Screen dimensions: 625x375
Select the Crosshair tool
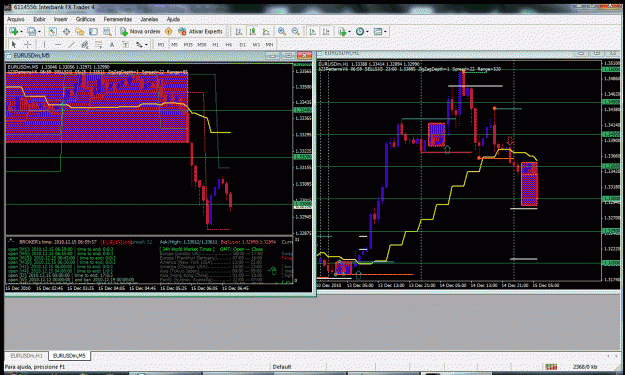[28, 45]
